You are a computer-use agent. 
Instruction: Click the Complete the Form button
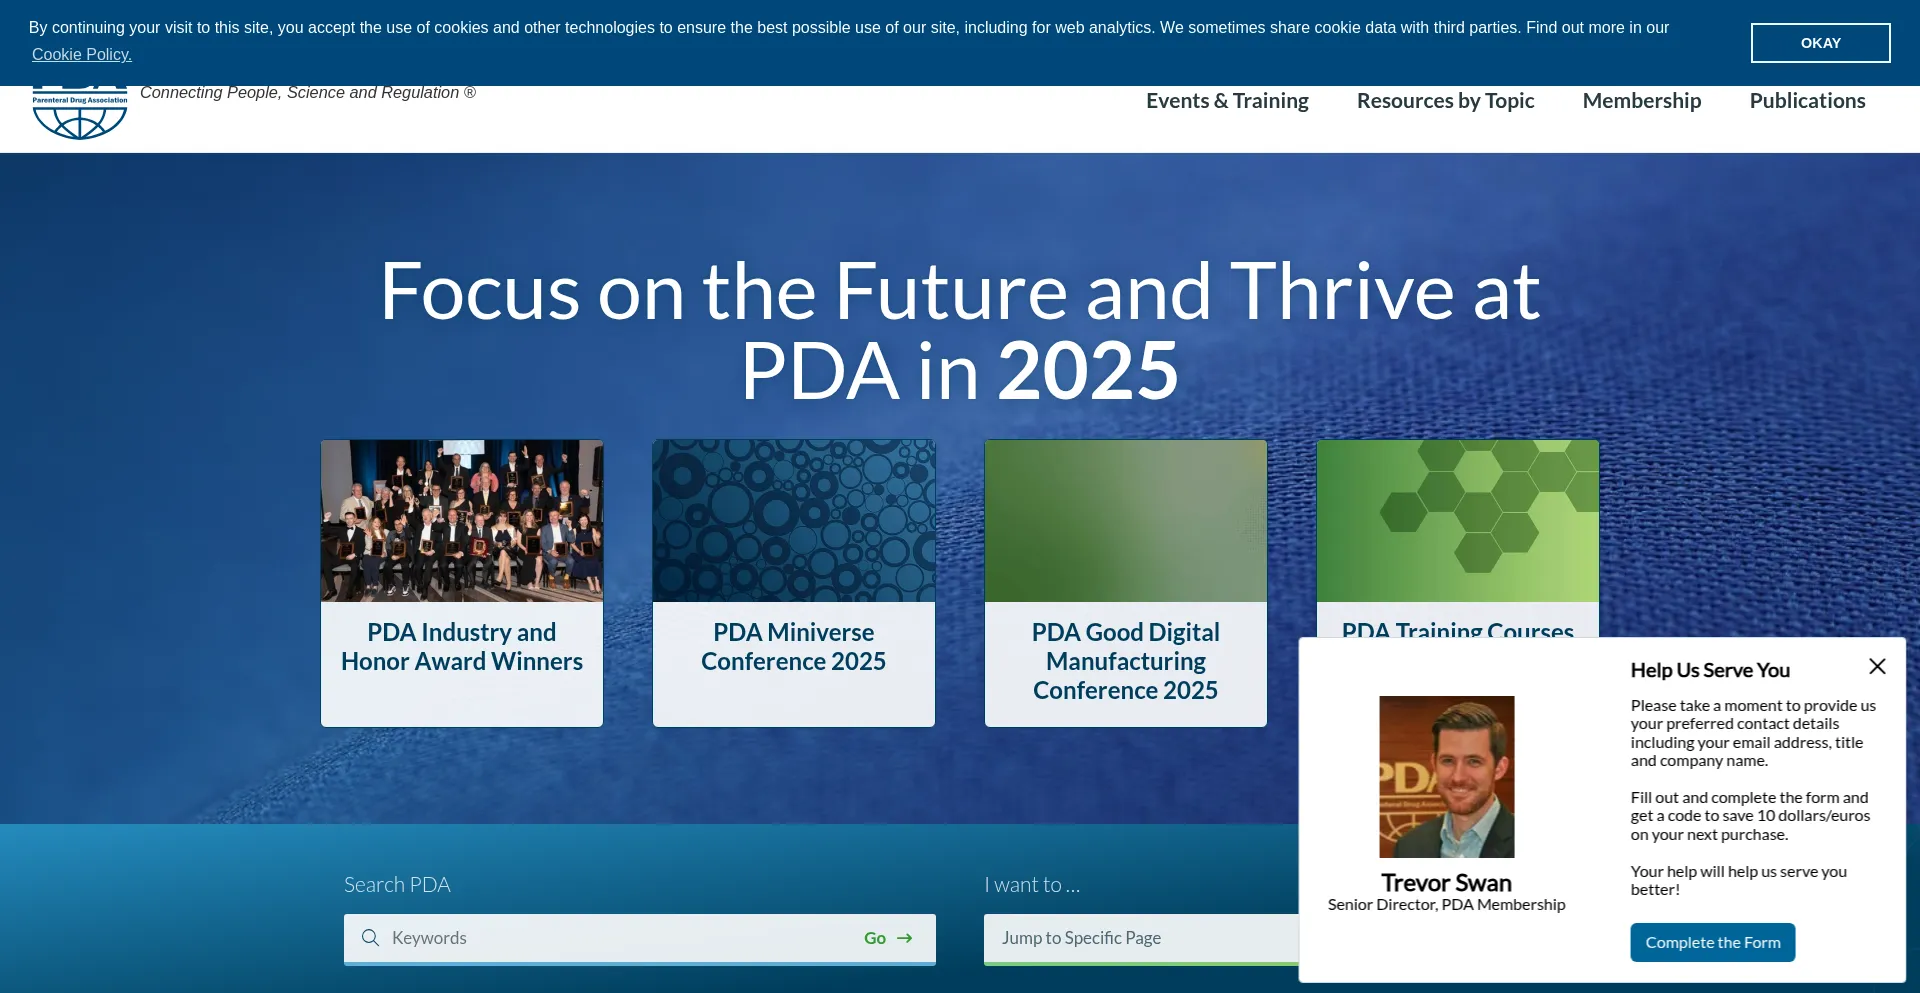click(x=1712, y=942)
